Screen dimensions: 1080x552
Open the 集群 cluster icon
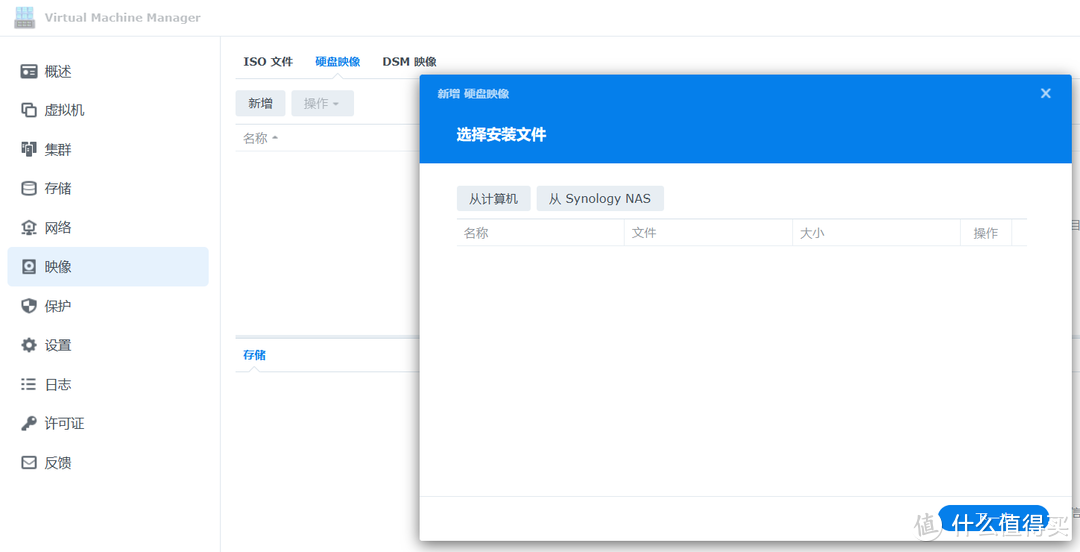tap(29, 150)
